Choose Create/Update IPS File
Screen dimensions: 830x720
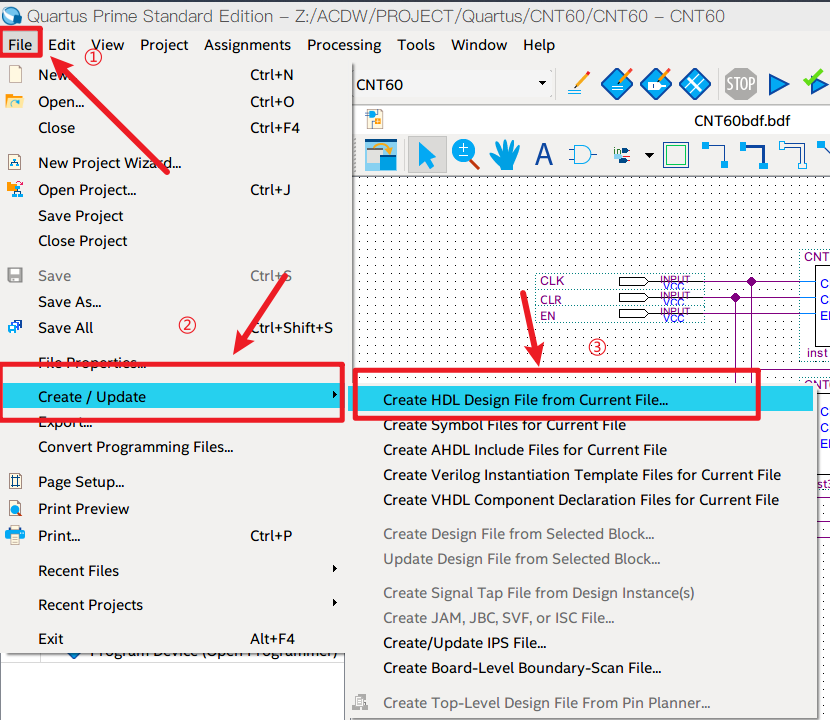click(465, 643)
